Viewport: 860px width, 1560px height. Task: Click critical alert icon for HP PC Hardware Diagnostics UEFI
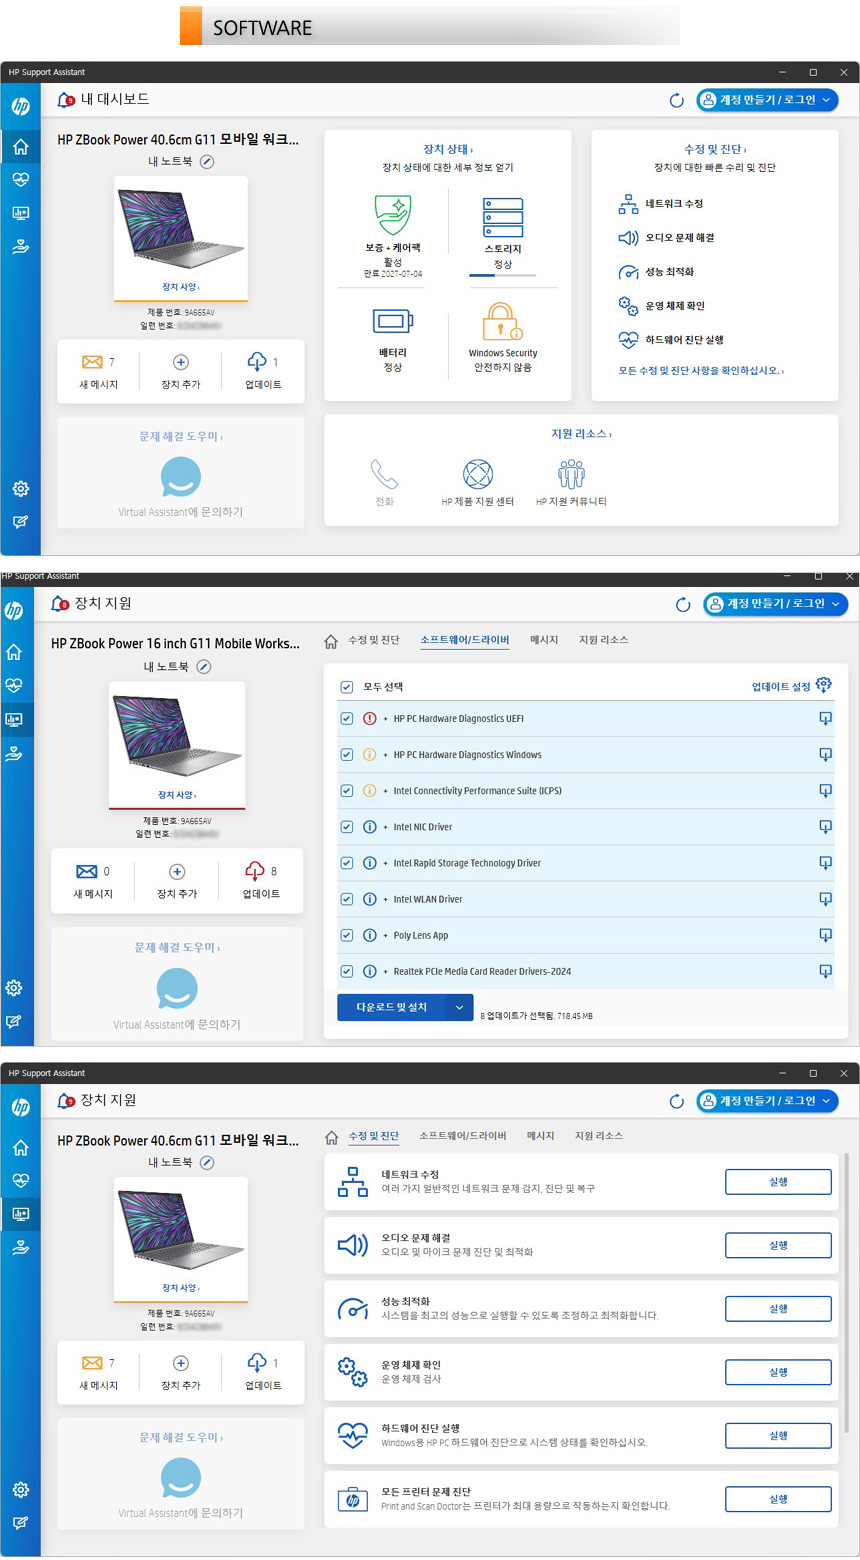370,718
